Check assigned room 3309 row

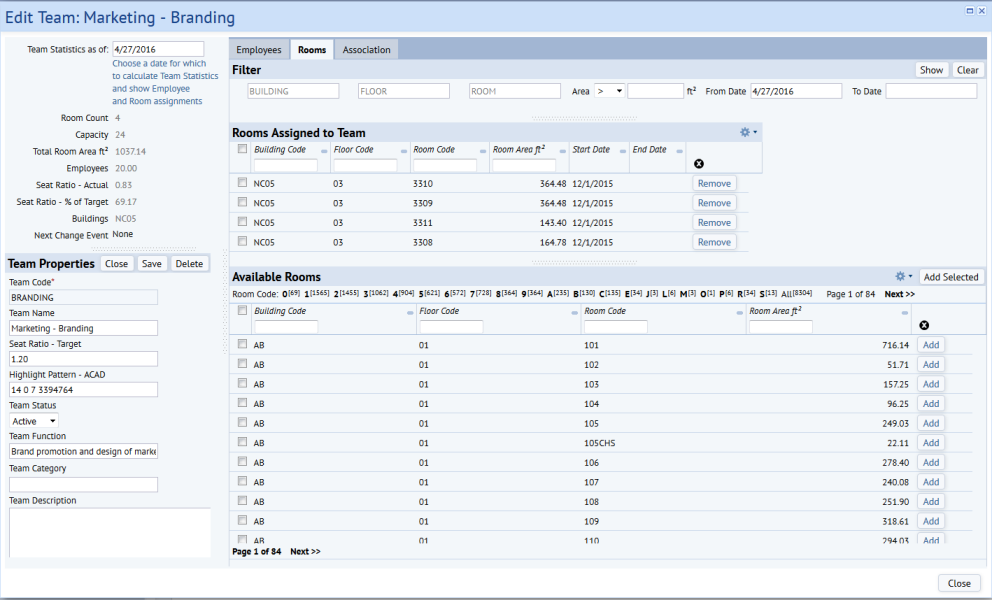[x=242, y=202]
